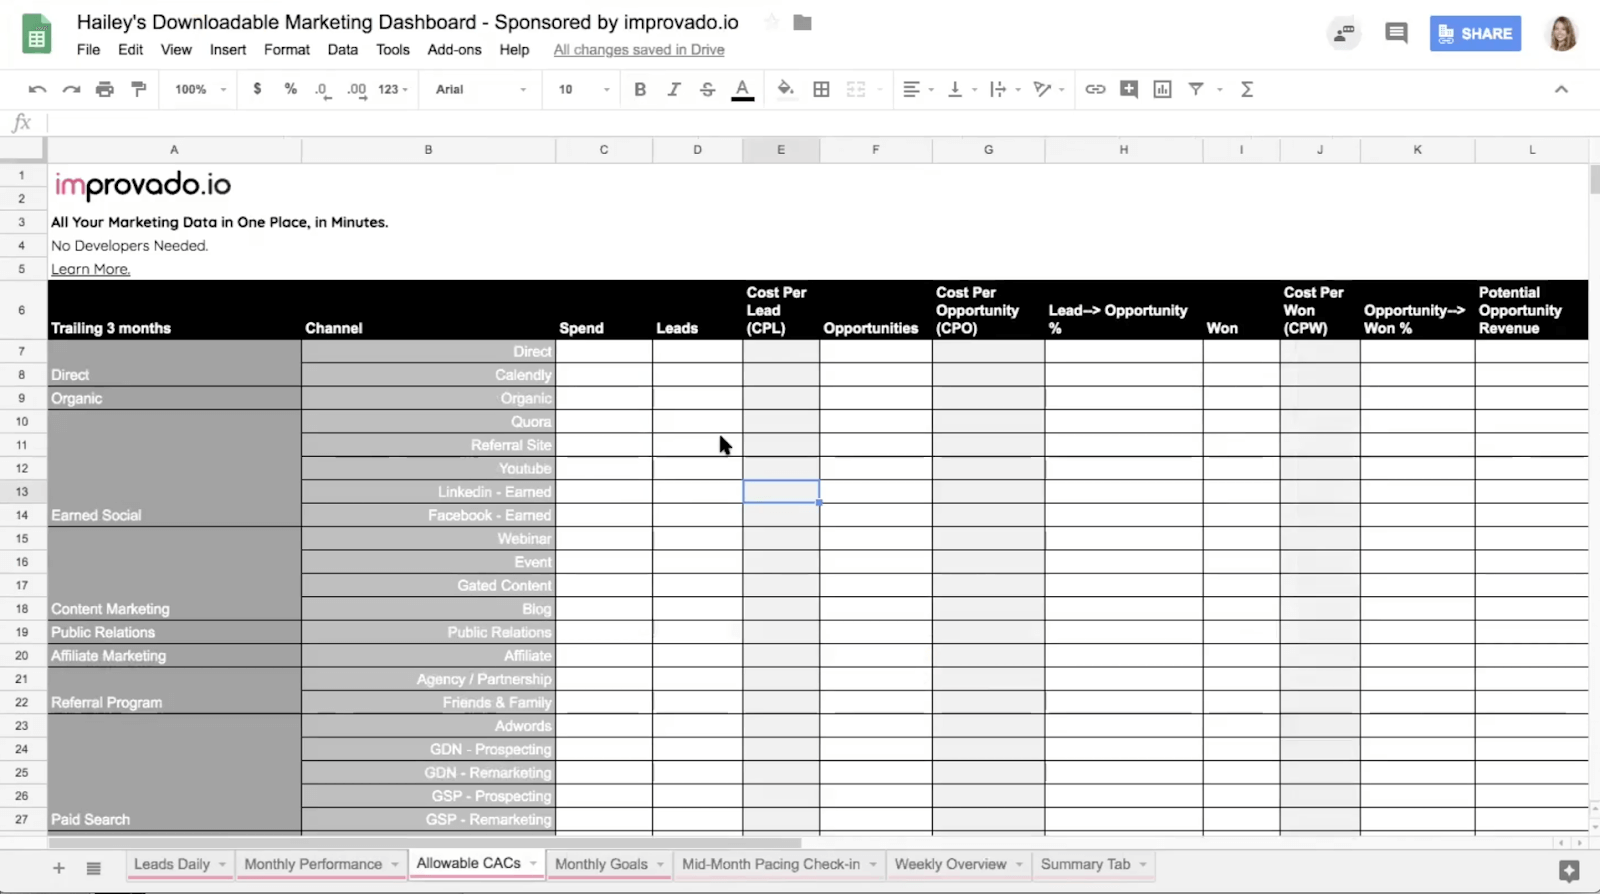Open the Tools menu
The height and width of the screenshot is (894, 1600).
[393, 49]
